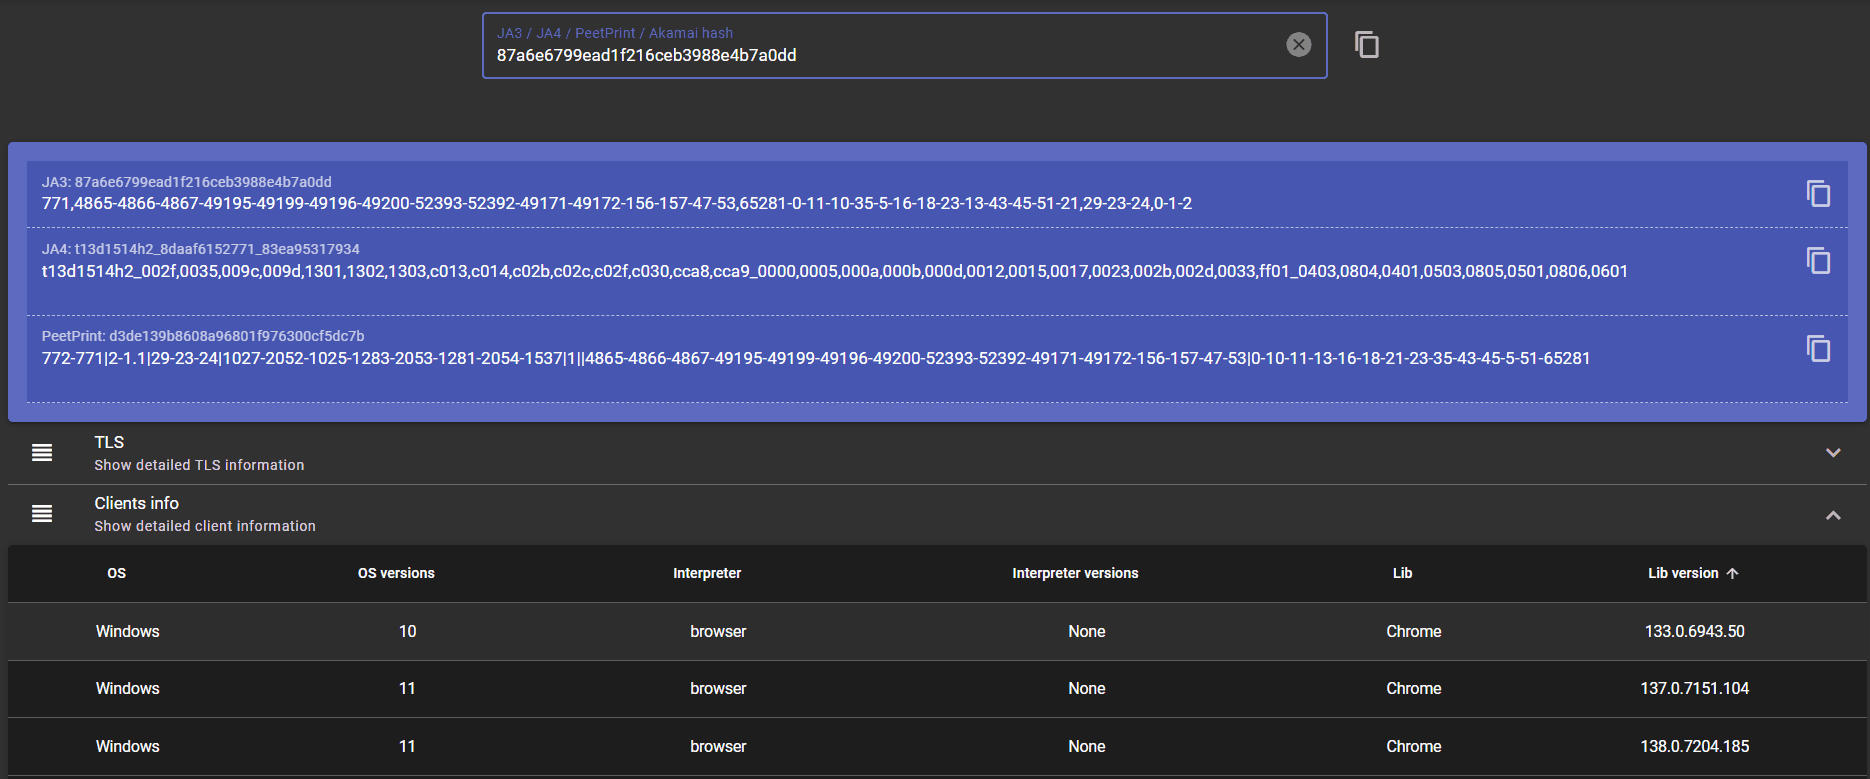Screen dimensions: 1870x779
Task: Select the PeetPrint hash label line
Action: point(203,336)
